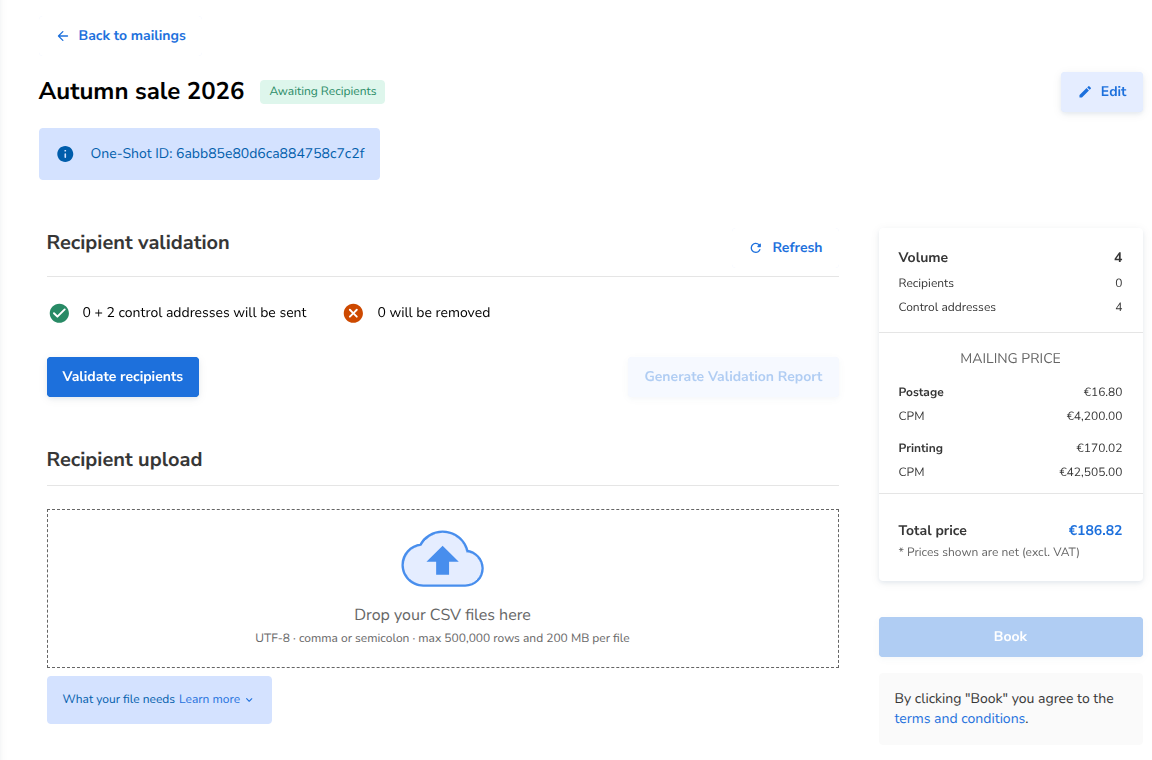Click the Total price €186.82 value
1152x760 pixels.
coord(1095,530)
